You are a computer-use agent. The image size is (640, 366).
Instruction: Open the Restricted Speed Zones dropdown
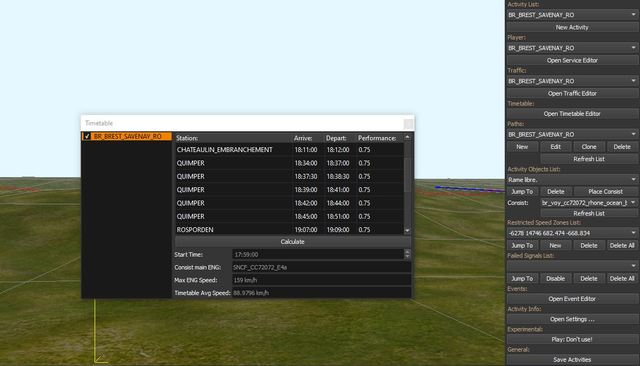(x=572, y=233)
